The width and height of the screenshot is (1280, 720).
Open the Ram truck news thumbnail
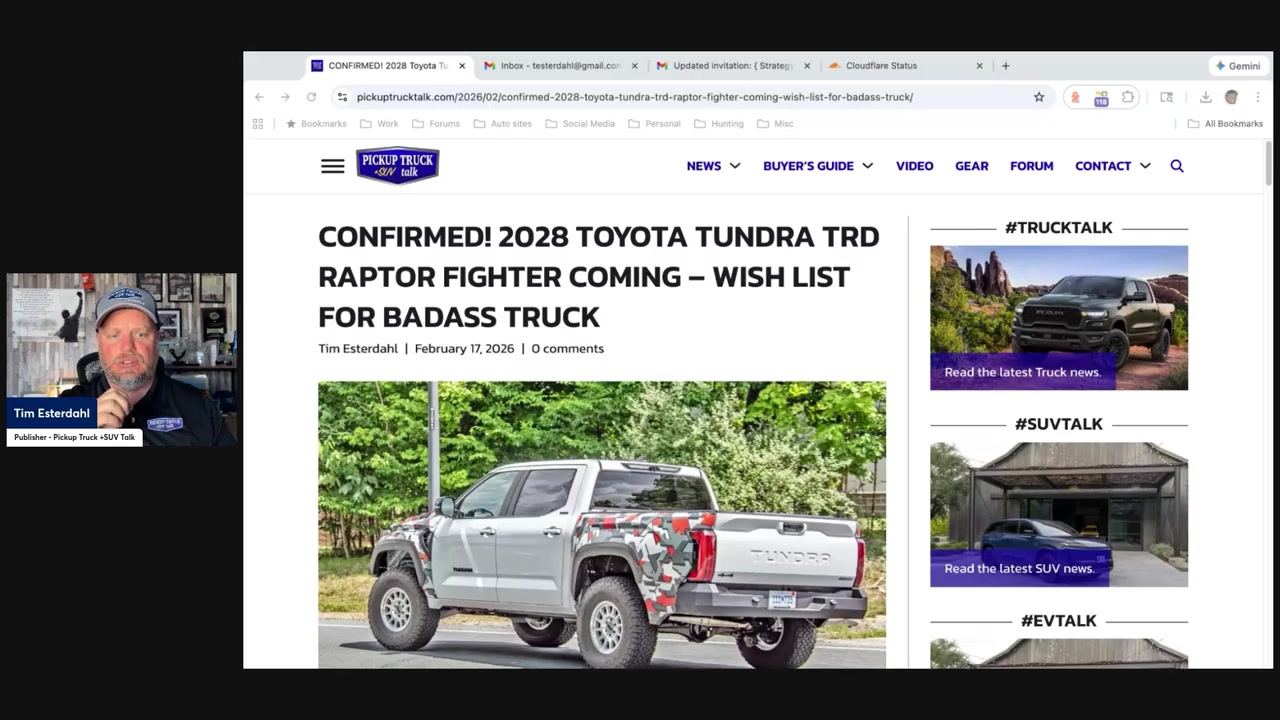pos(1059,318)
